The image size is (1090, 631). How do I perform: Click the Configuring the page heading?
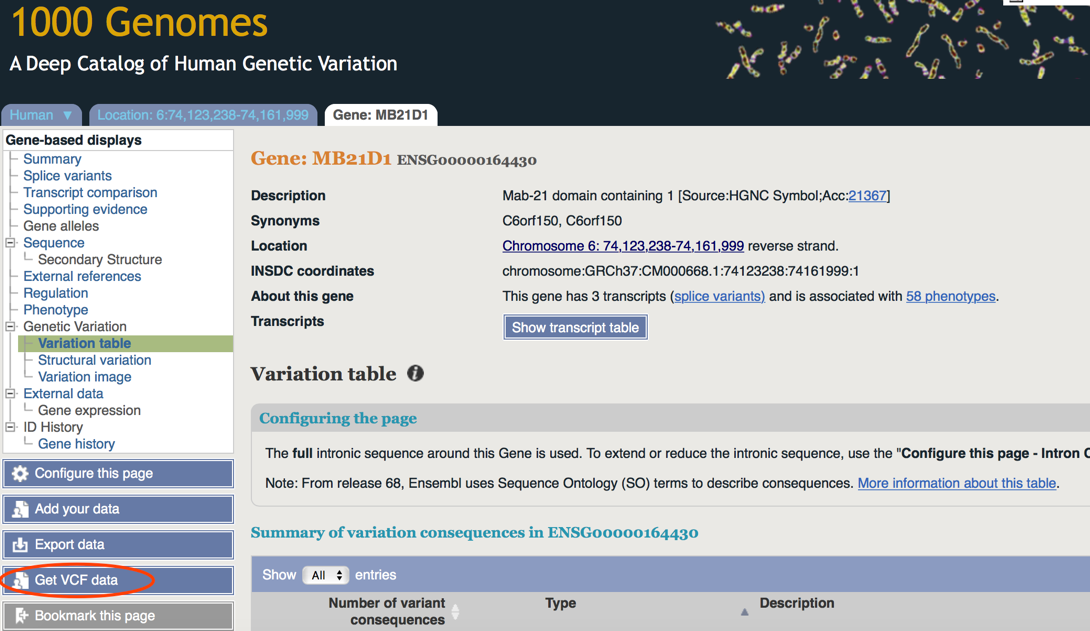click(338, 418)
